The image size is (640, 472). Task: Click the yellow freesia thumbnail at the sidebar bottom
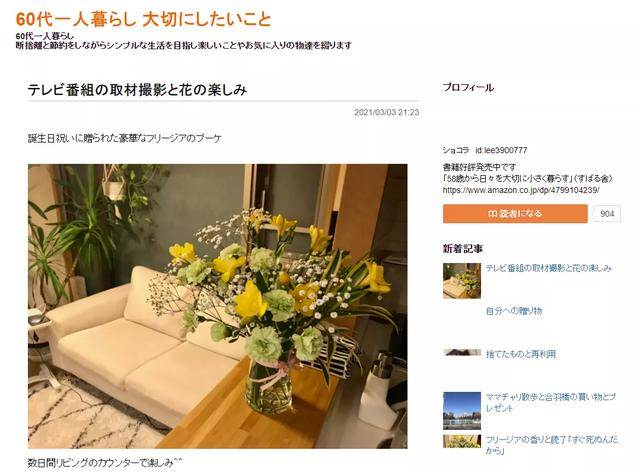[x=462, y=441]
